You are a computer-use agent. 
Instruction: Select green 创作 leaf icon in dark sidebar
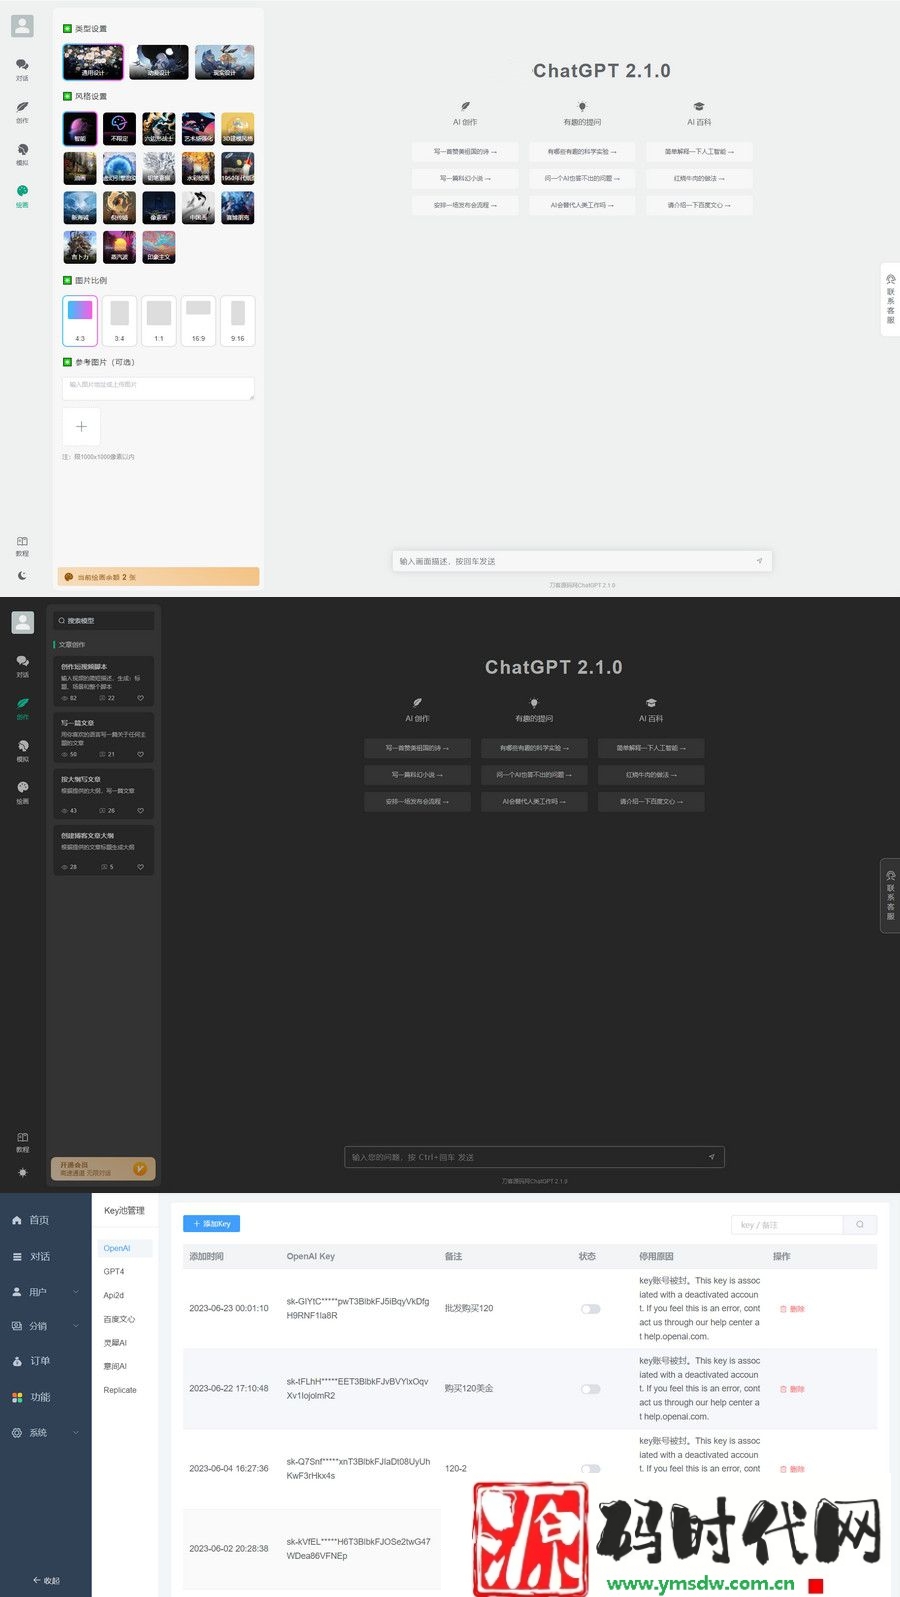pos(22,708)
